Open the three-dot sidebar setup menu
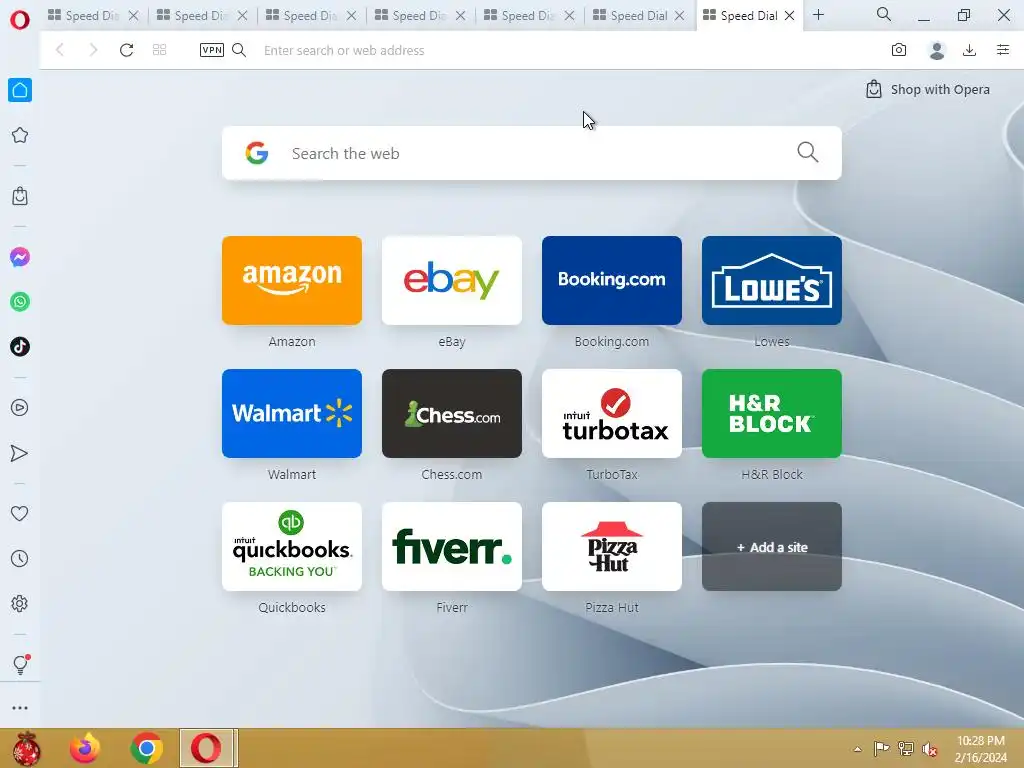This screenshot has width=1024, height=768. pos(20,708)
